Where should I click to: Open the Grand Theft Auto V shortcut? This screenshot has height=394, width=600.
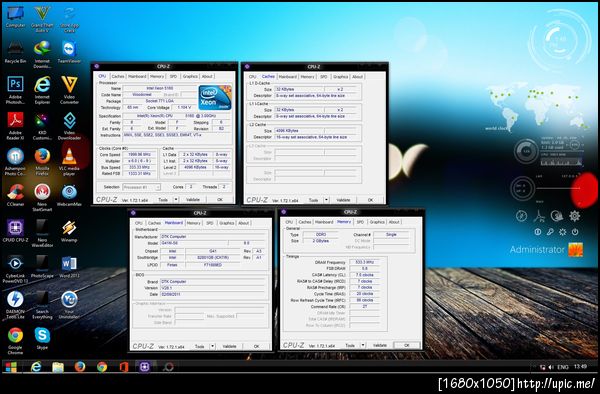pyautogui.click(x=42, y=18)
